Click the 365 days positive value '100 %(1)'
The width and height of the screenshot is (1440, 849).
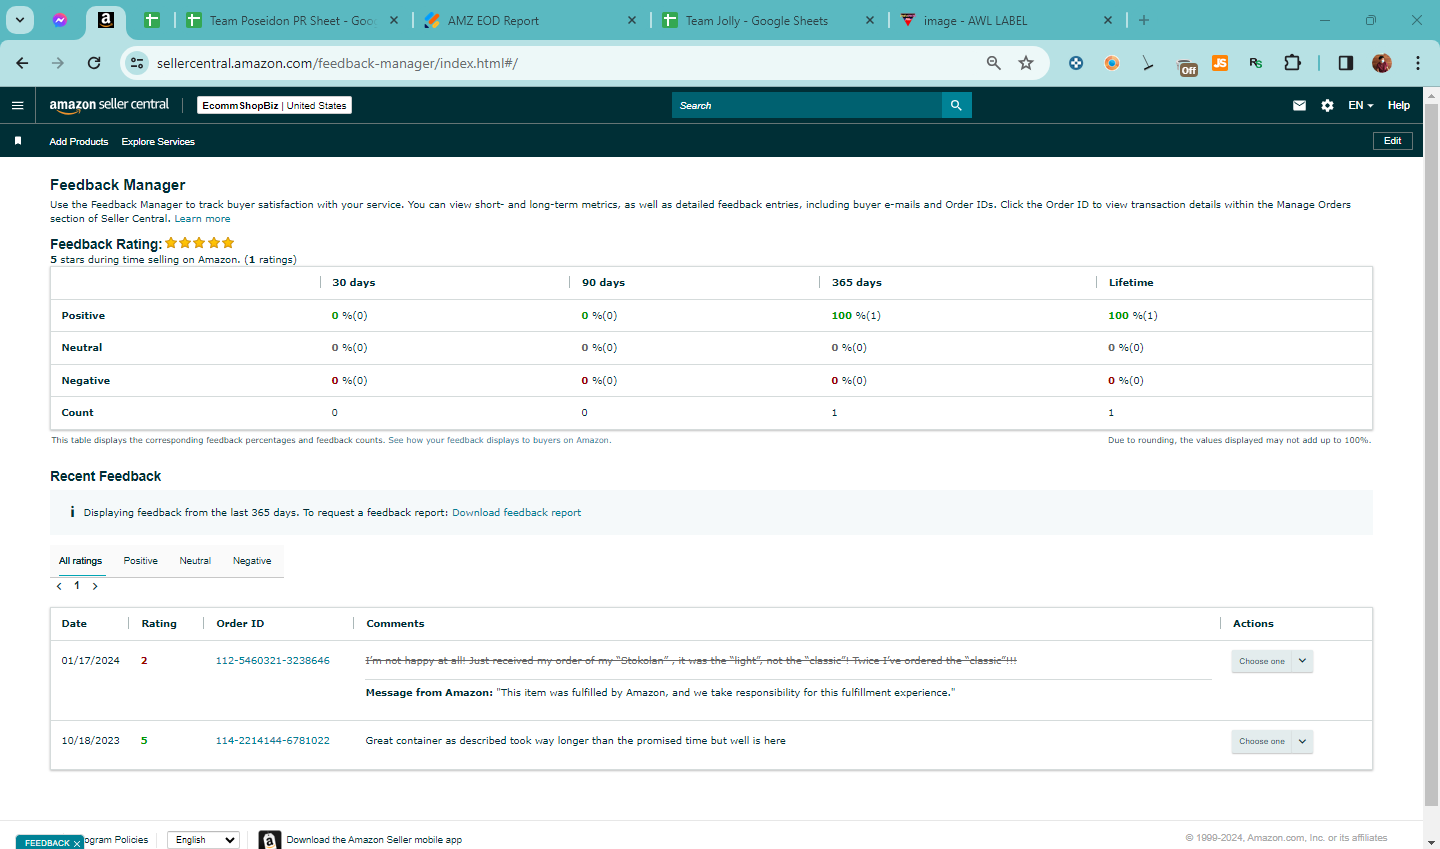click(856, 316)
